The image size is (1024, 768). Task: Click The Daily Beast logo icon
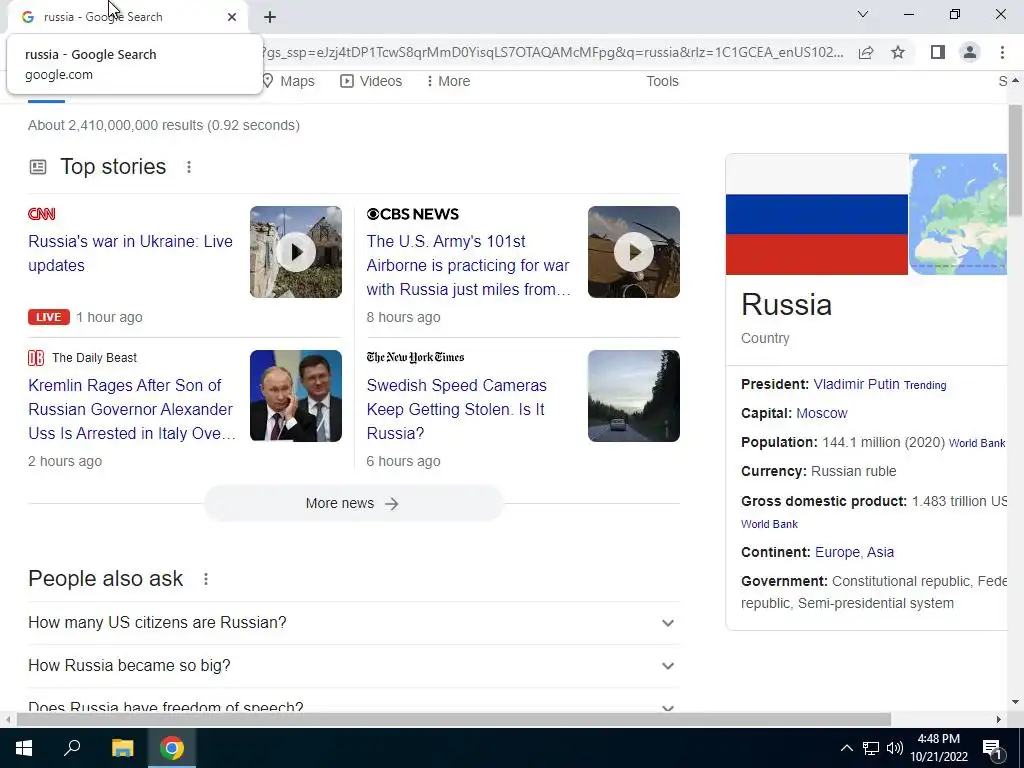point(36,358)
